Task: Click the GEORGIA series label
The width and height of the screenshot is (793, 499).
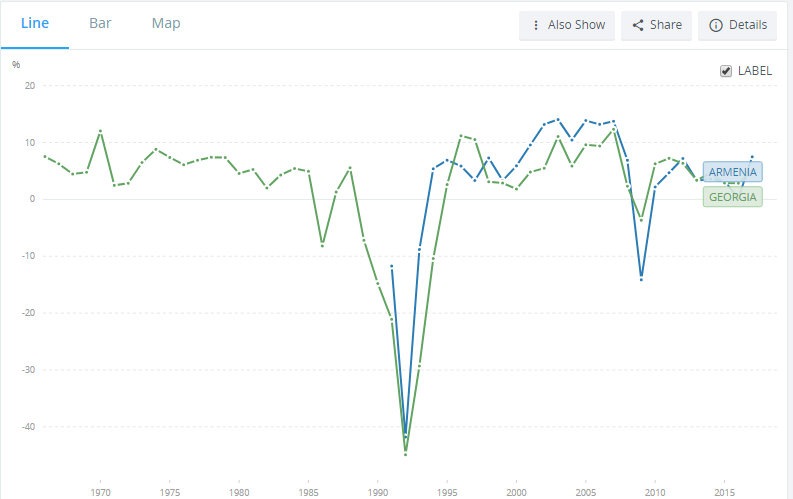Action: tap(733, 197)
